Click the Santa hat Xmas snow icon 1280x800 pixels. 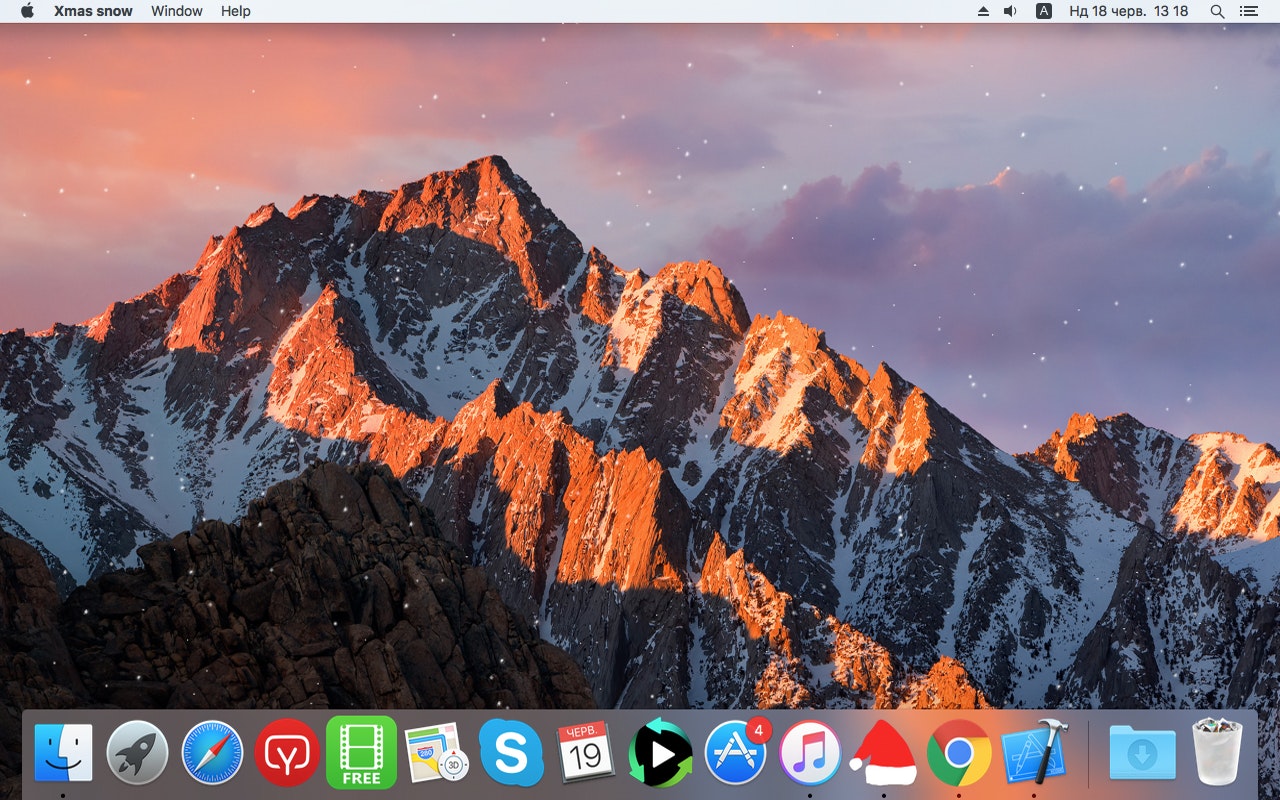click(883, 752)
